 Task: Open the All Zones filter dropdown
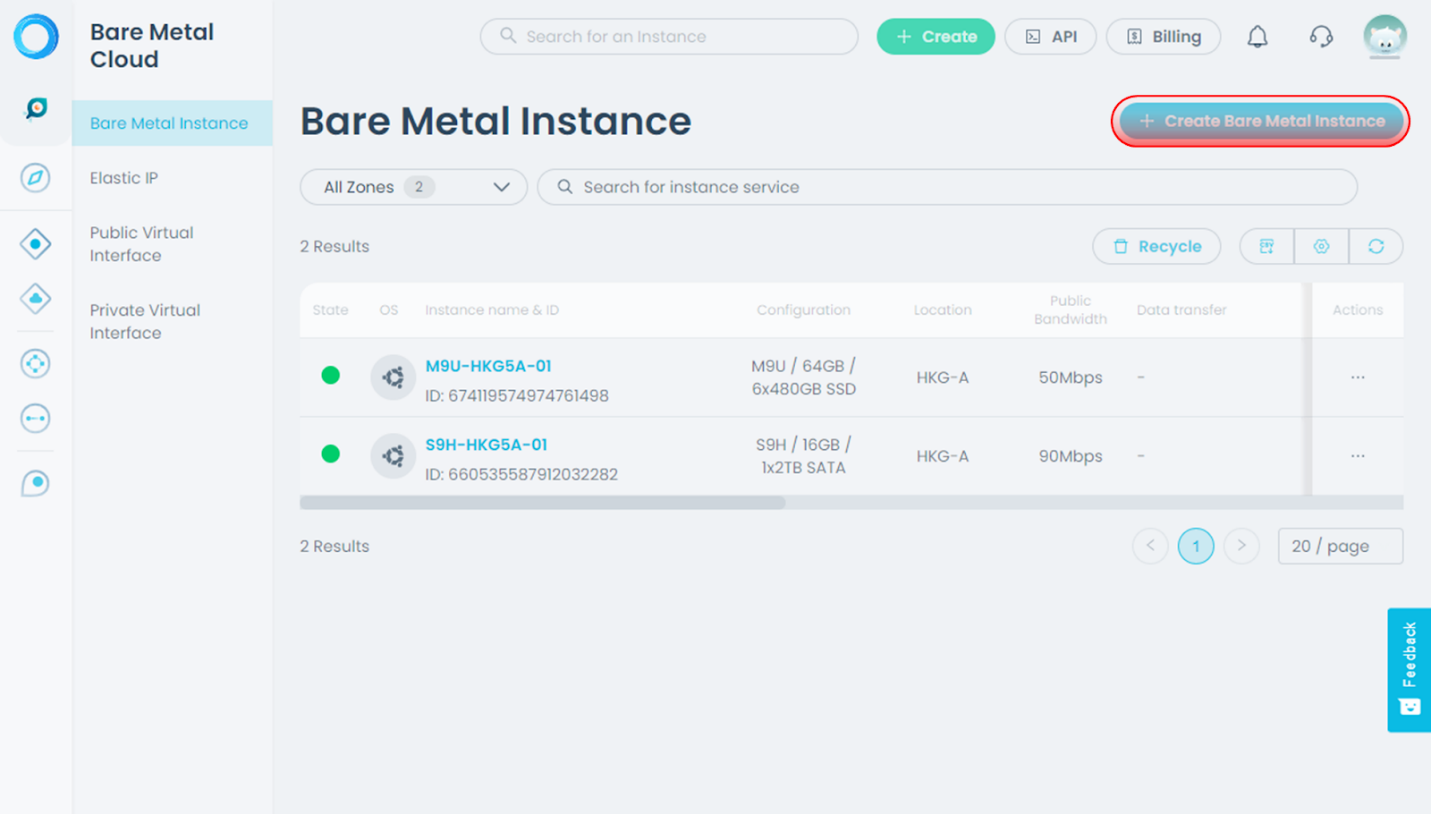tap(413, 187)
